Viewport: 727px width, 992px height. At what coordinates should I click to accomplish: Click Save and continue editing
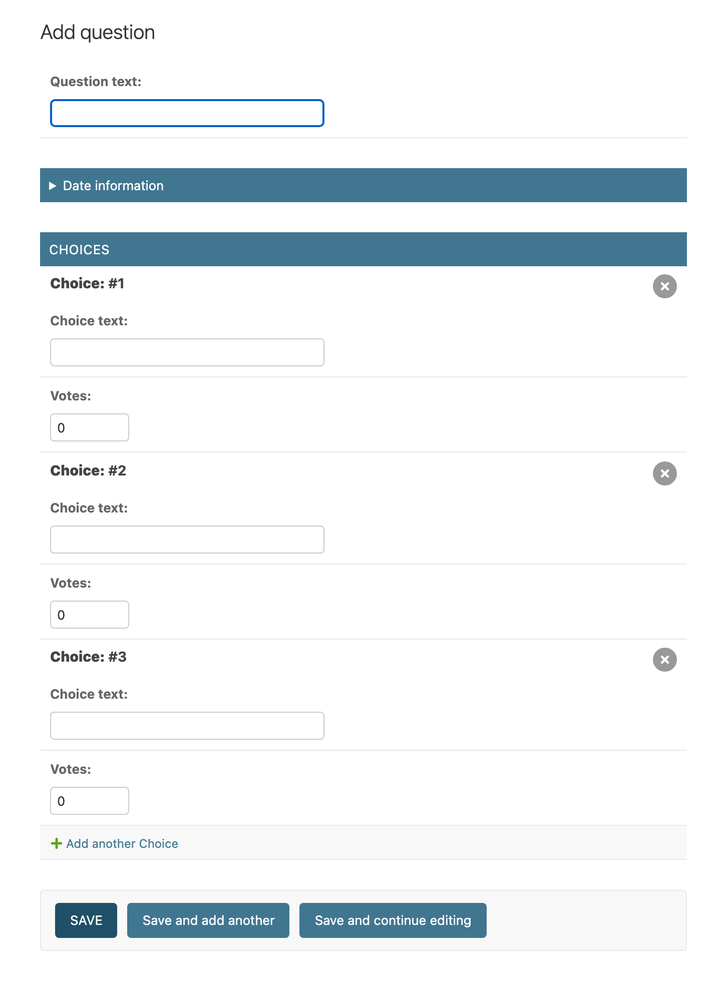coord(392,920)
